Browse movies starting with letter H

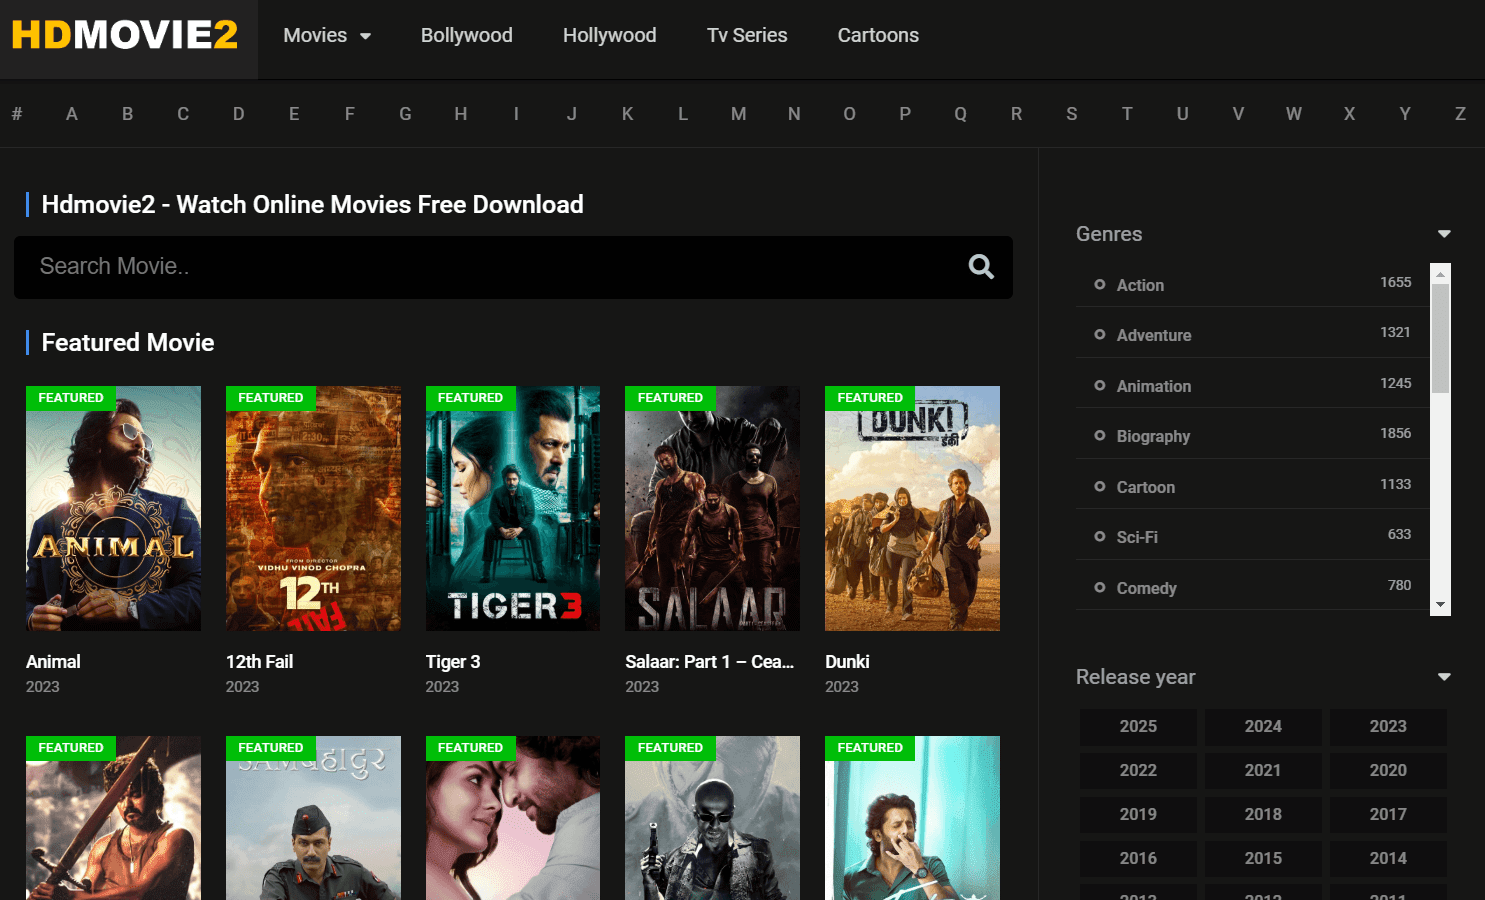click(x=461, y=114)
